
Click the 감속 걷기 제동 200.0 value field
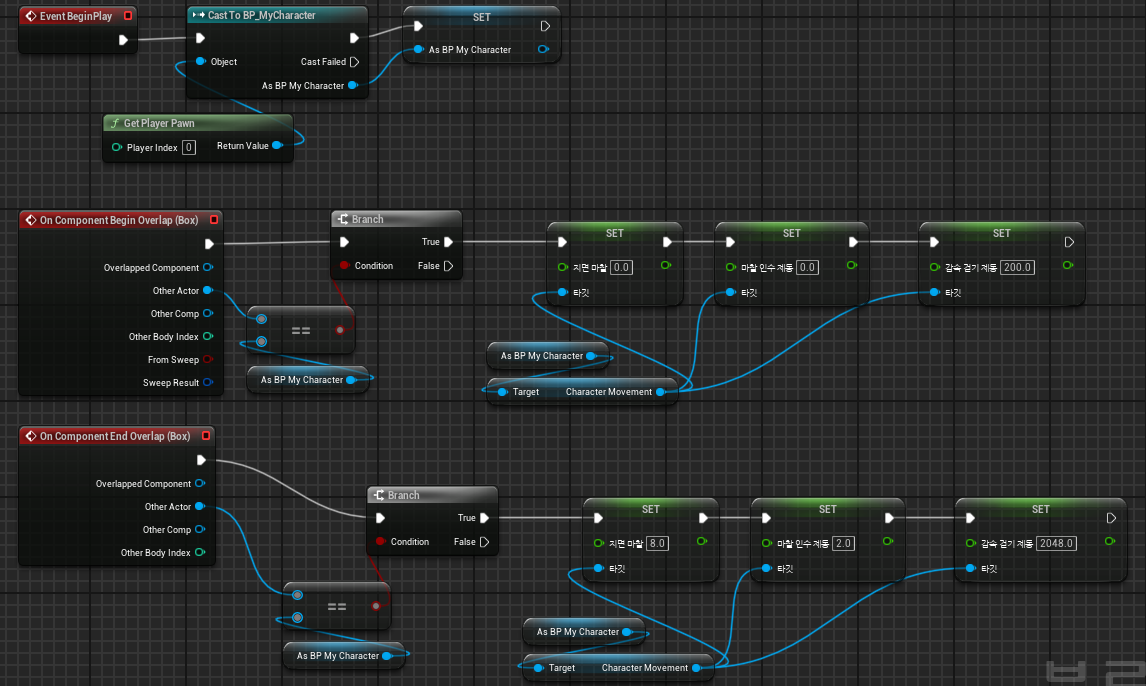1017,267
